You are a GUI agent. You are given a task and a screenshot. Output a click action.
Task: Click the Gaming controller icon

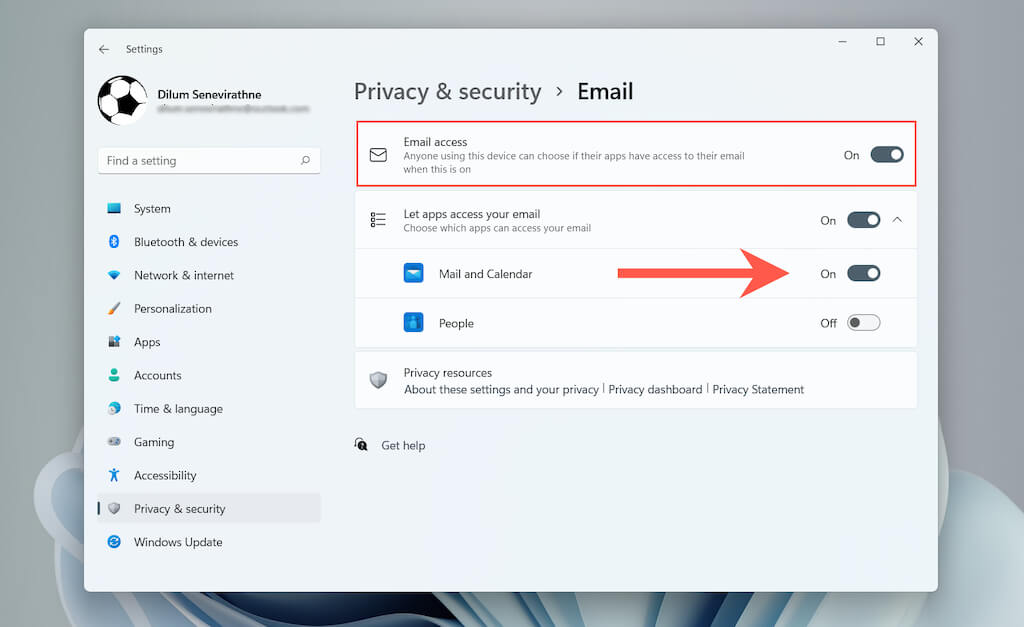[114, 442]
